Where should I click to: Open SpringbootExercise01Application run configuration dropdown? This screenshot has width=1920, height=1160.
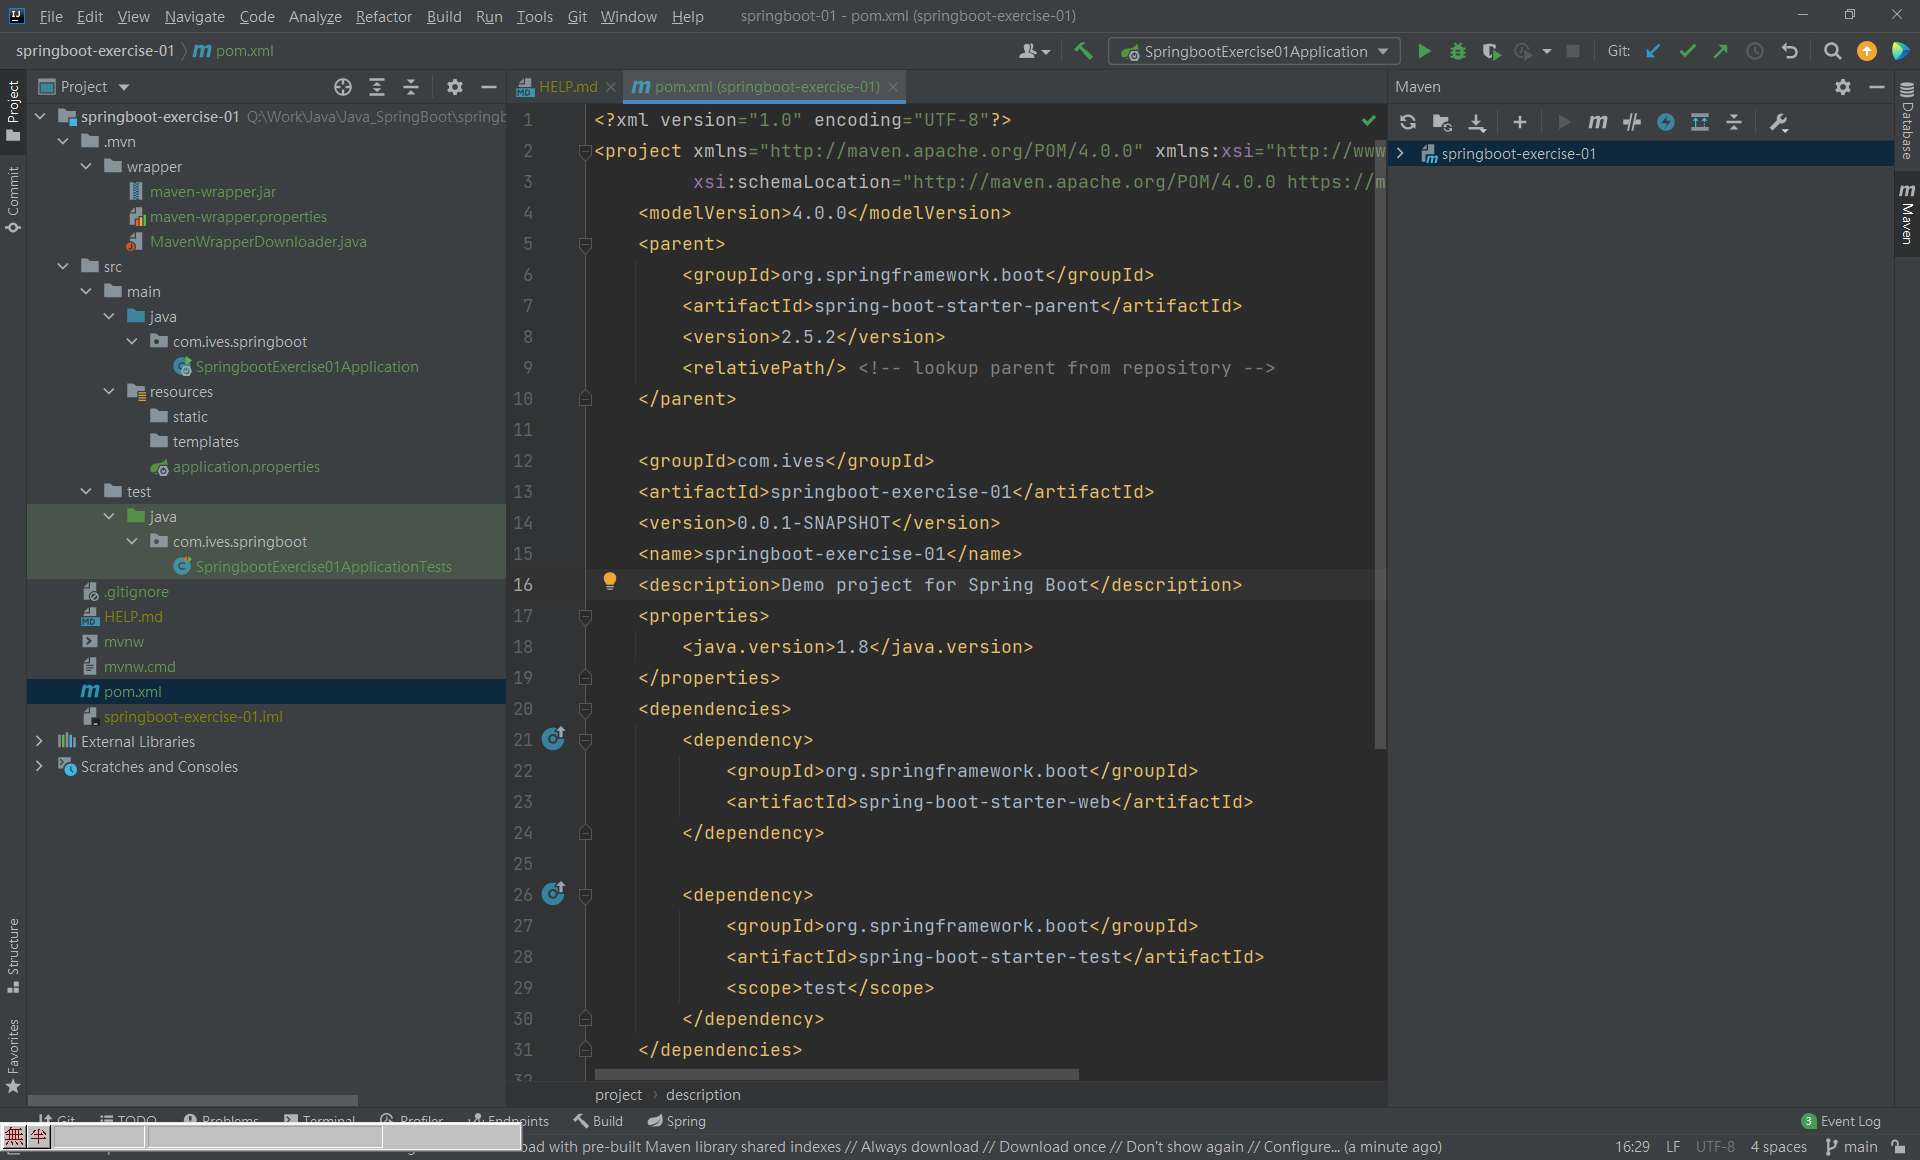click(1256, 51)
